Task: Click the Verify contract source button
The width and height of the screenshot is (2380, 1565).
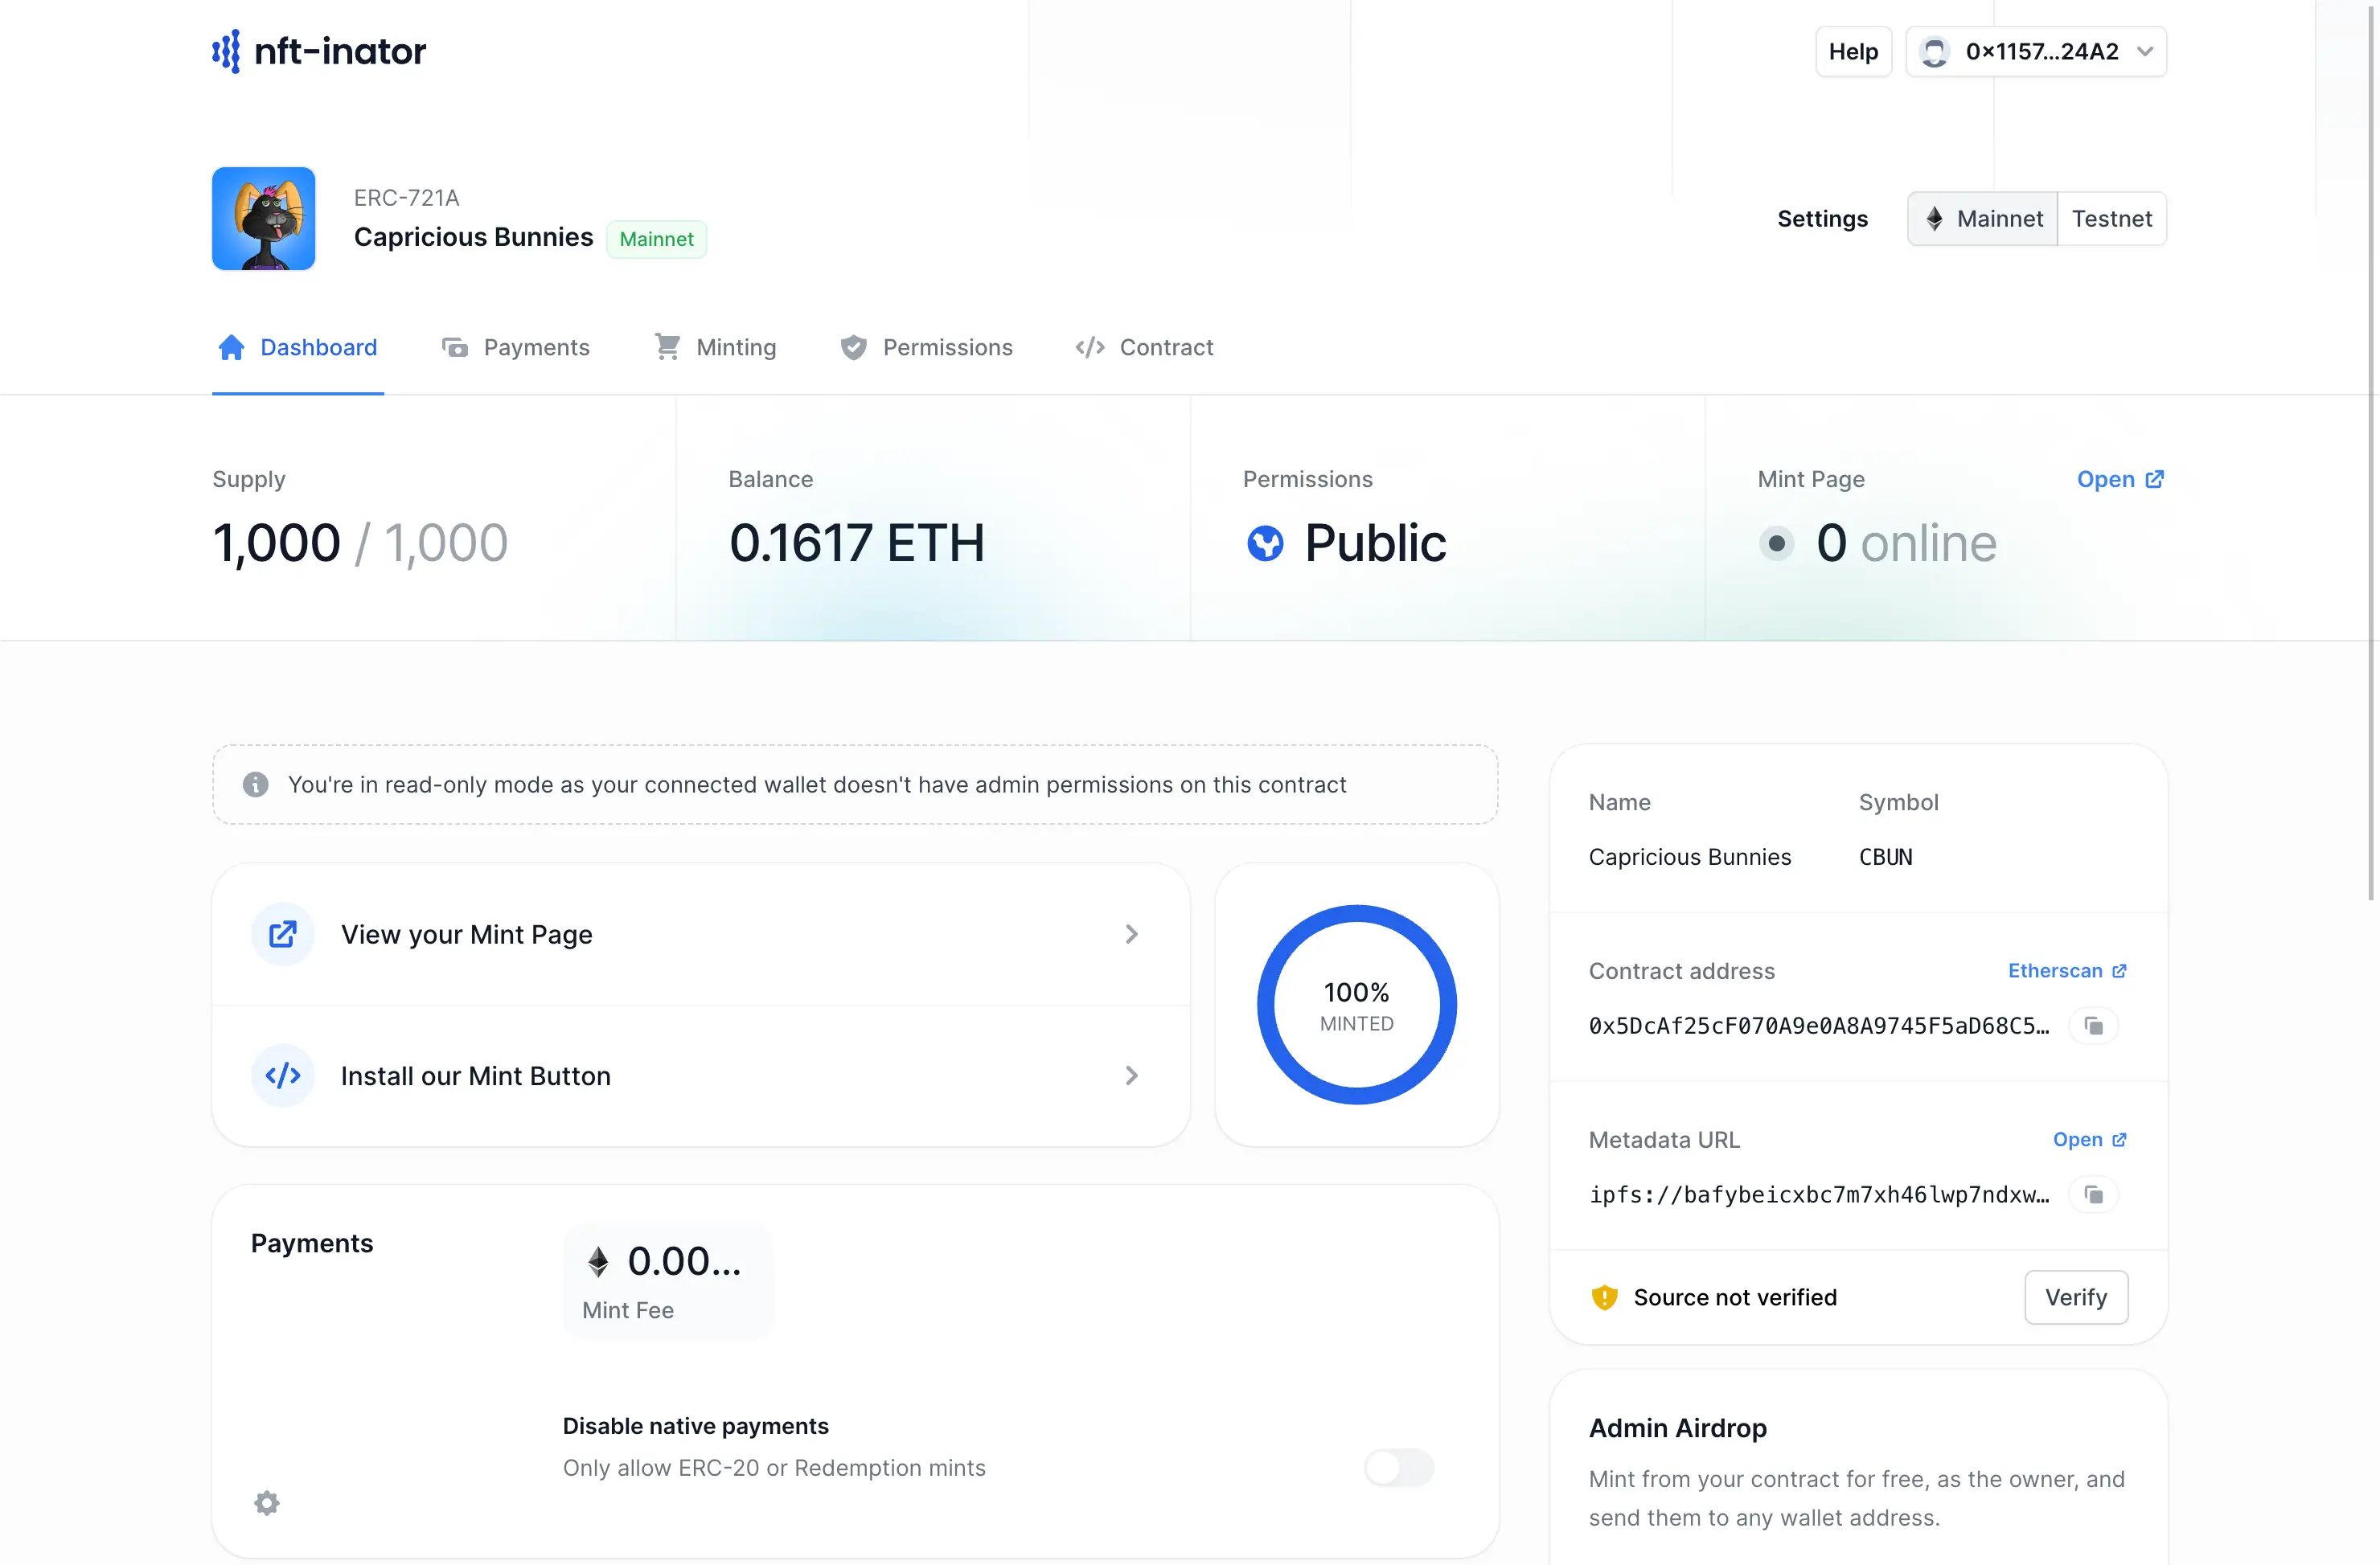Action: [2075, 1297]
